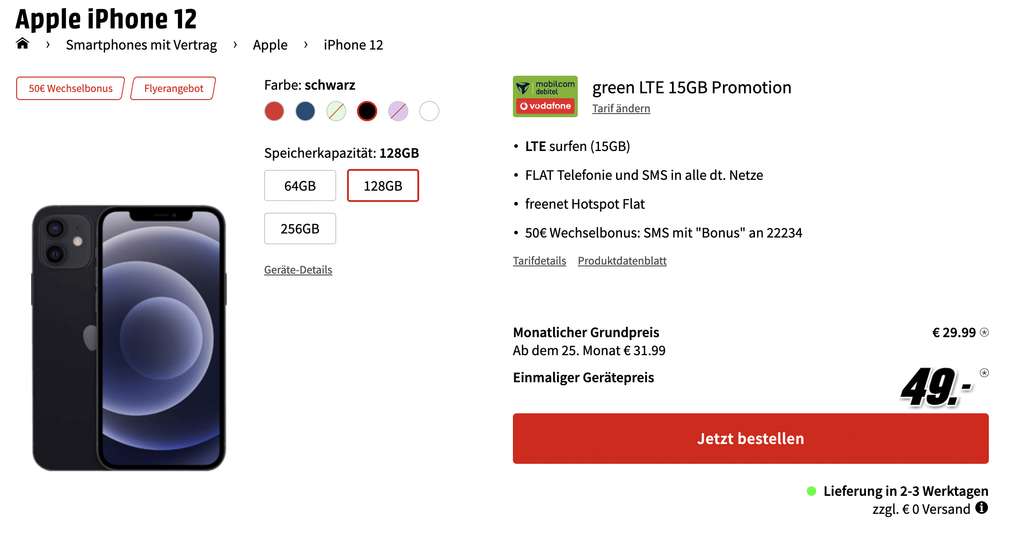
Task: Click the iPhone 12 product image
Action: [x=128, y=337]
